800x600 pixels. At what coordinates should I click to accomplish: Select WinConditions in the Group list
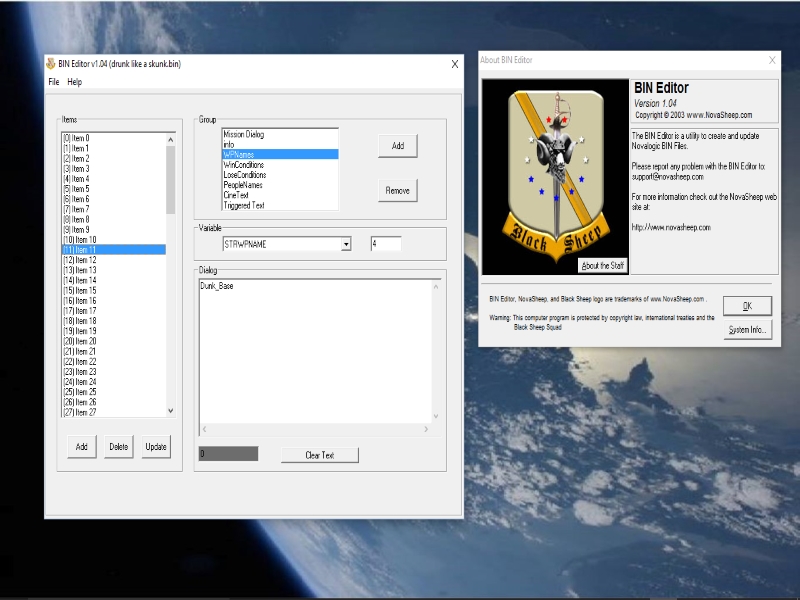(280, 165)
